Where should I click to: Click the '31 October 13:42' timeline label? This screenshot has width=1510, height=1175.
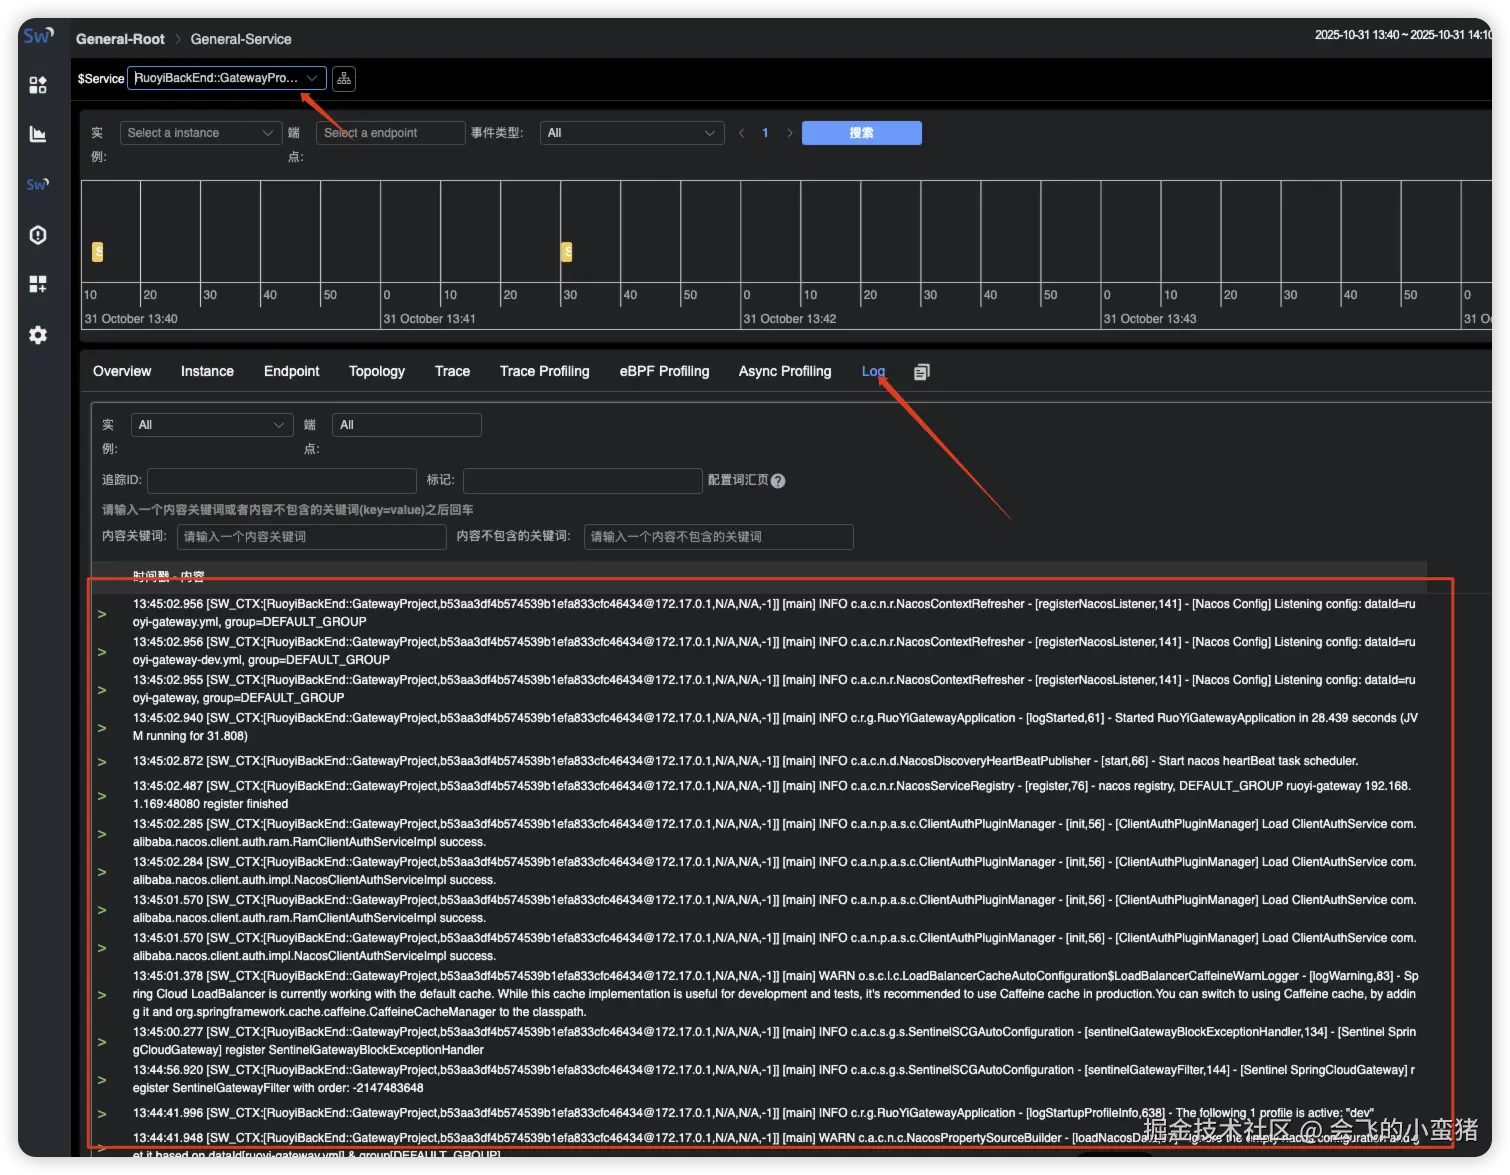[x=790, y=319]
